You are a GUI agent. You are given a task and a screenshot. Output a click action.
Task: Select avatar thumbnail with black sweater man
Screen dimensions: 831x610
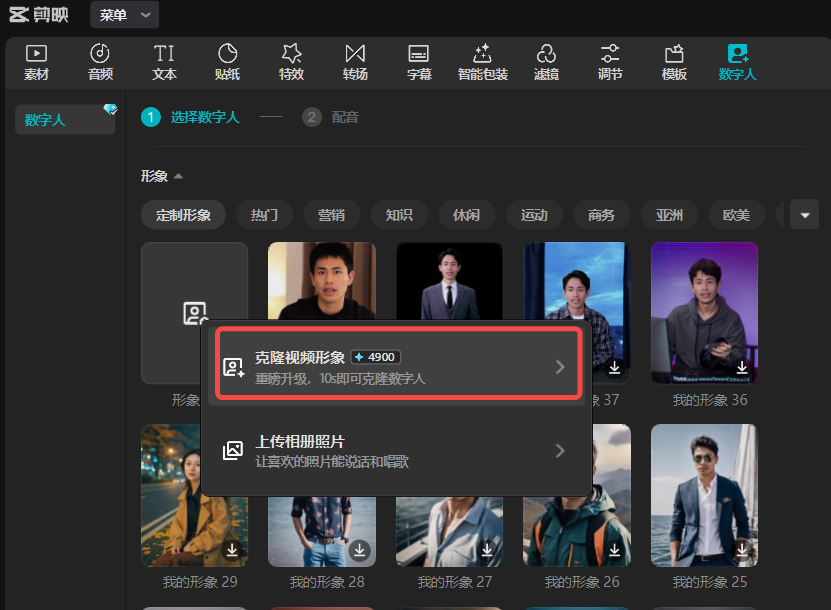pos(322,280)
